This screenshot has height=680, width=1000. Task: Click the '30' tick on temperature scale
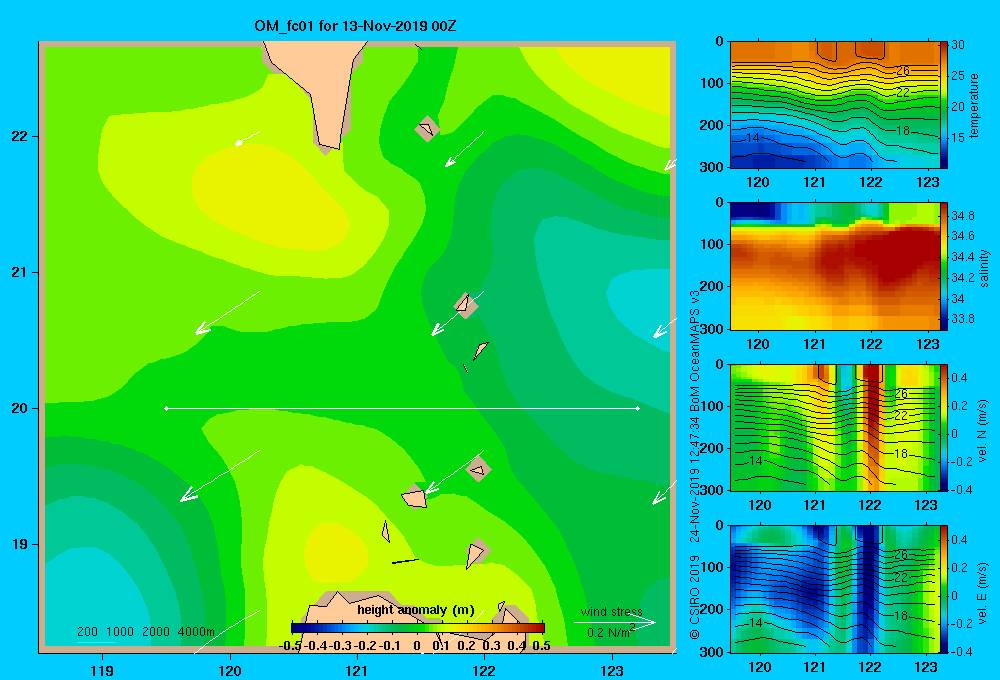(x=958, y=45)
